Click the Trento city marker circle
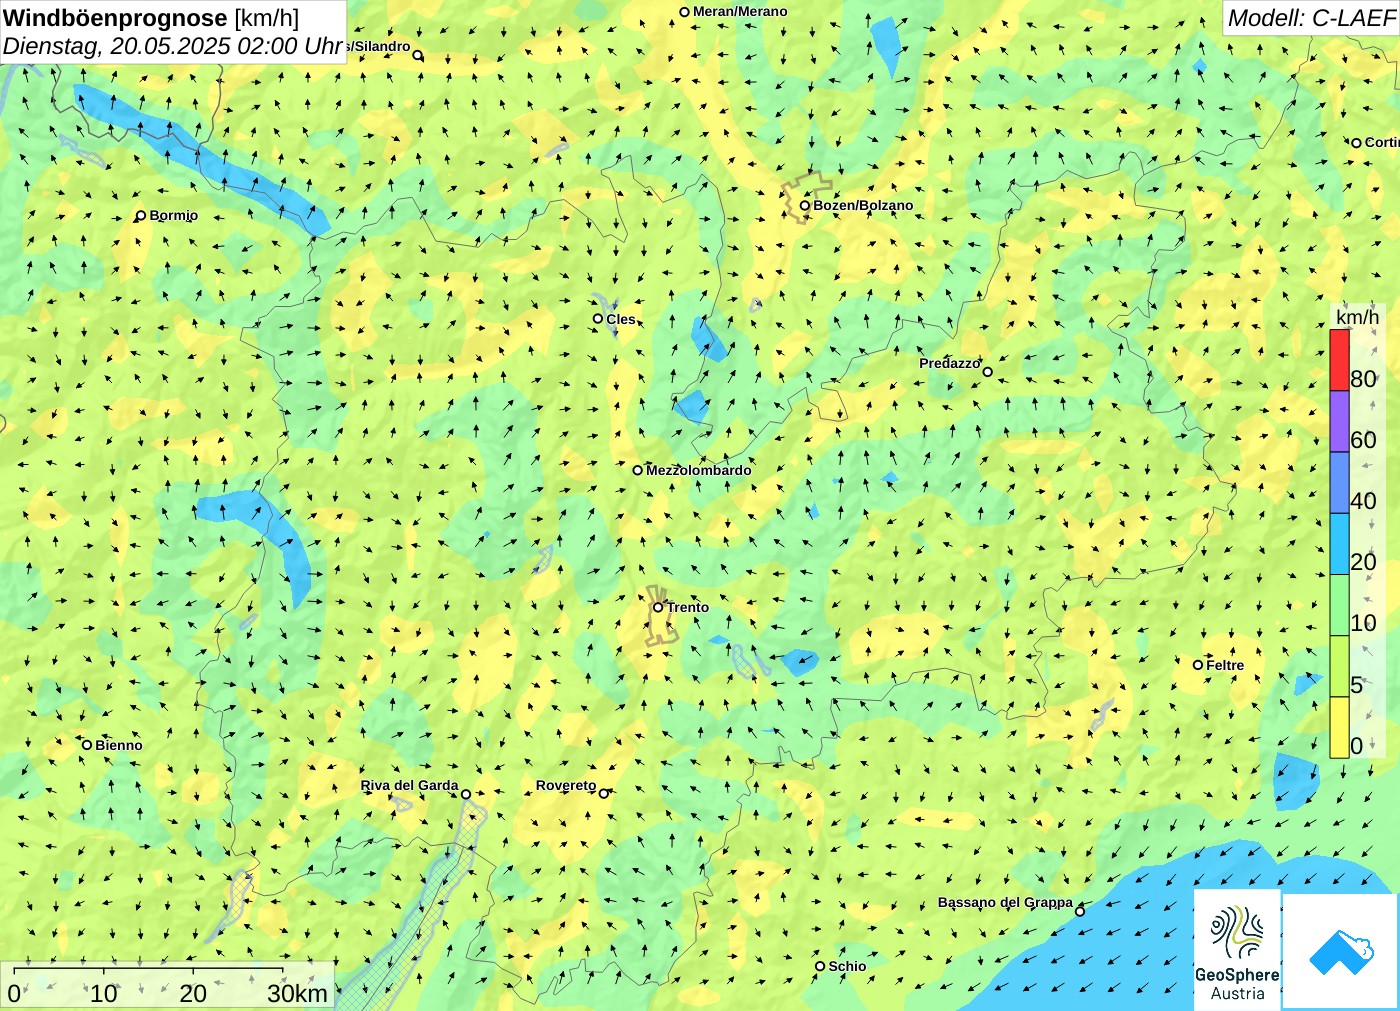 (x=658, y=607)
